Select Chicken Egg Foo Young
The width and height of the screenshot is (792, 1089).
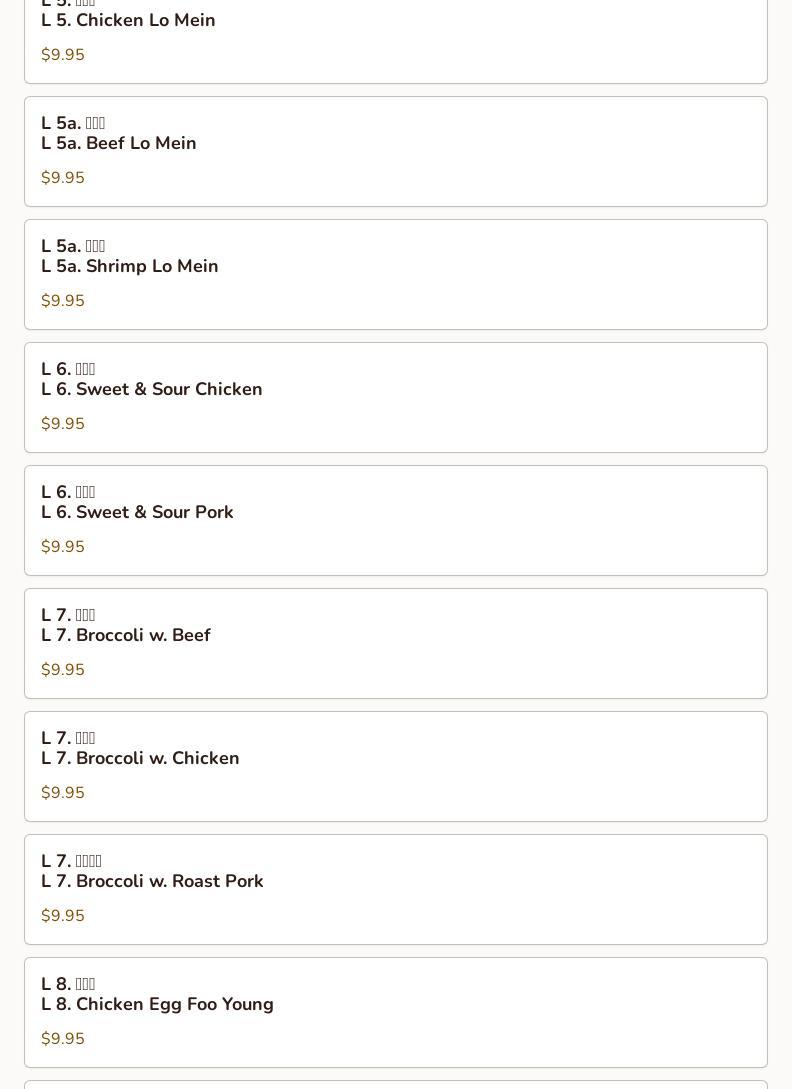pyautogui.click(x=157, y=1005)
